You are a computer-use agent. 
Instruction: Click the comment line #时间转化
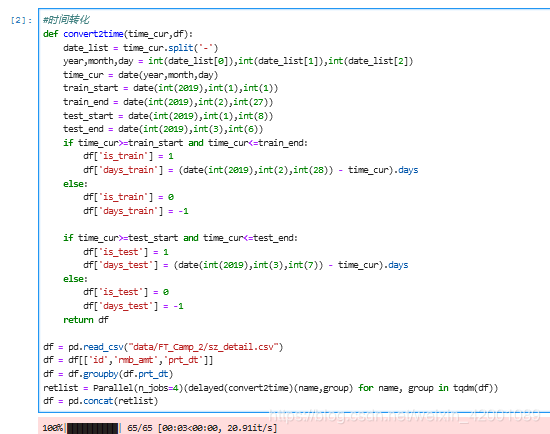[x=66, y=20]
